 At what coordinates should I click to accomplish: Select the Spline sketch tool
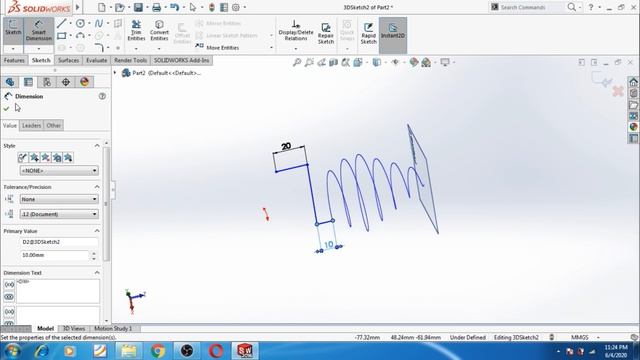click(x=99, y=23)
